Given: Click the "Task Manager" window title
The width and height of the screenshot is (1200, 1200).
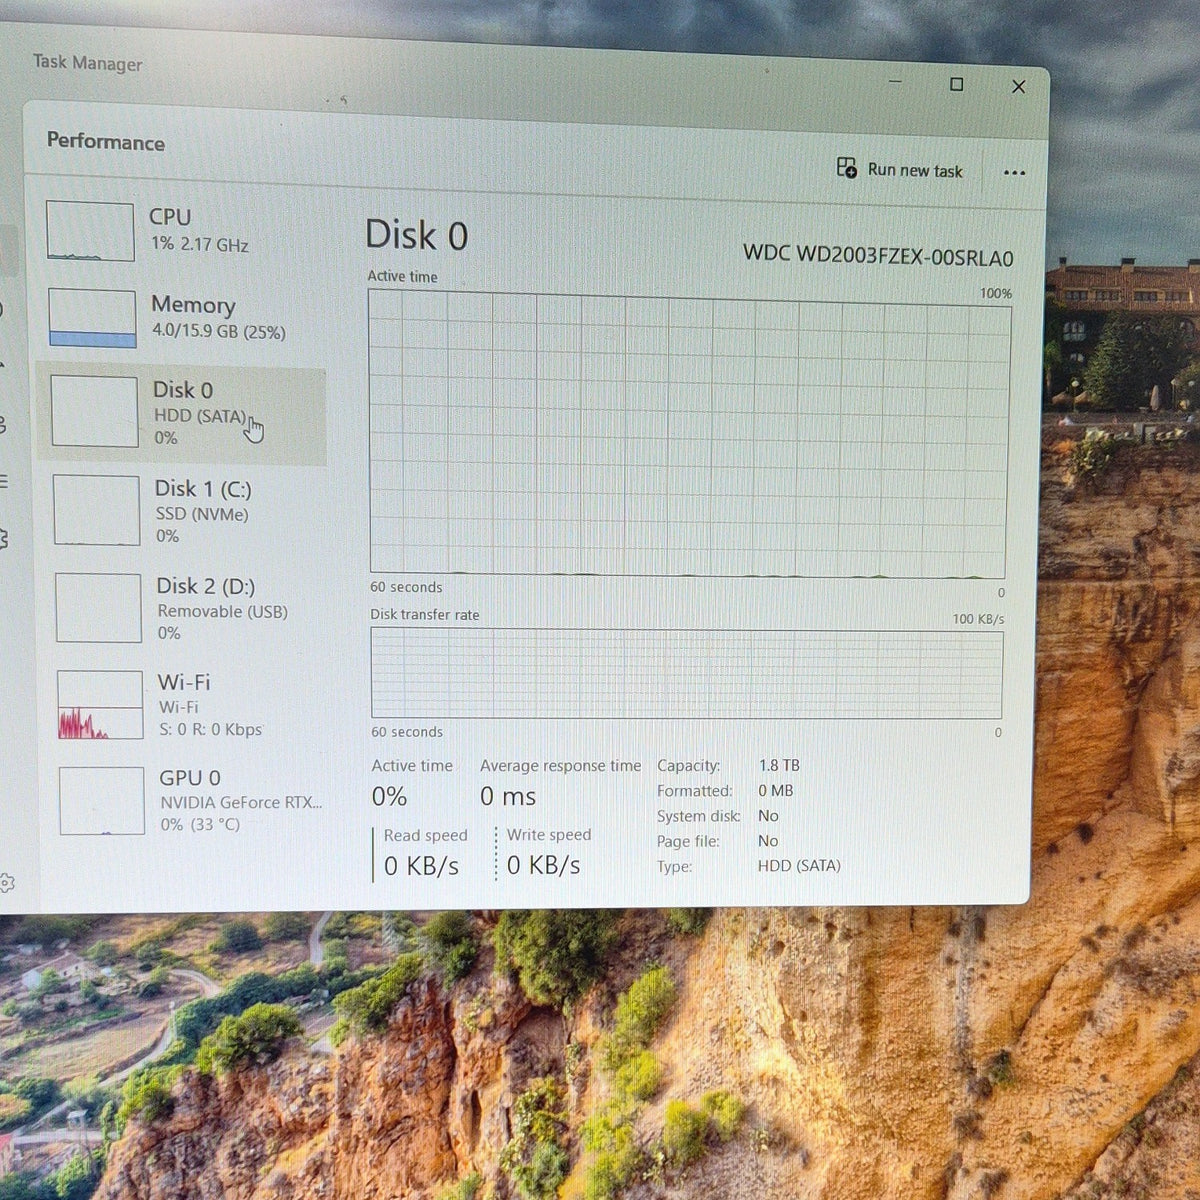Looking at the screenshot, I should click(x=88, y=63).
